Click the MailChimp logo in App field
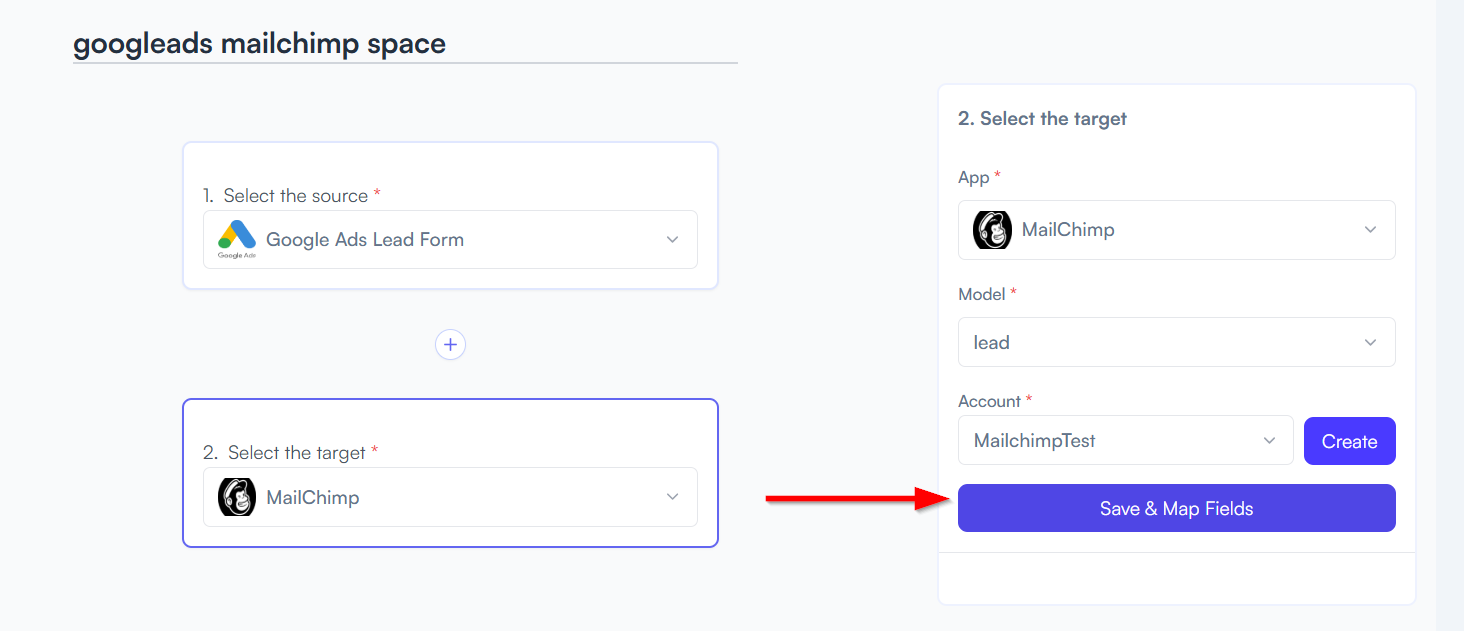The image size is (1464, 631). click(992, 230)
